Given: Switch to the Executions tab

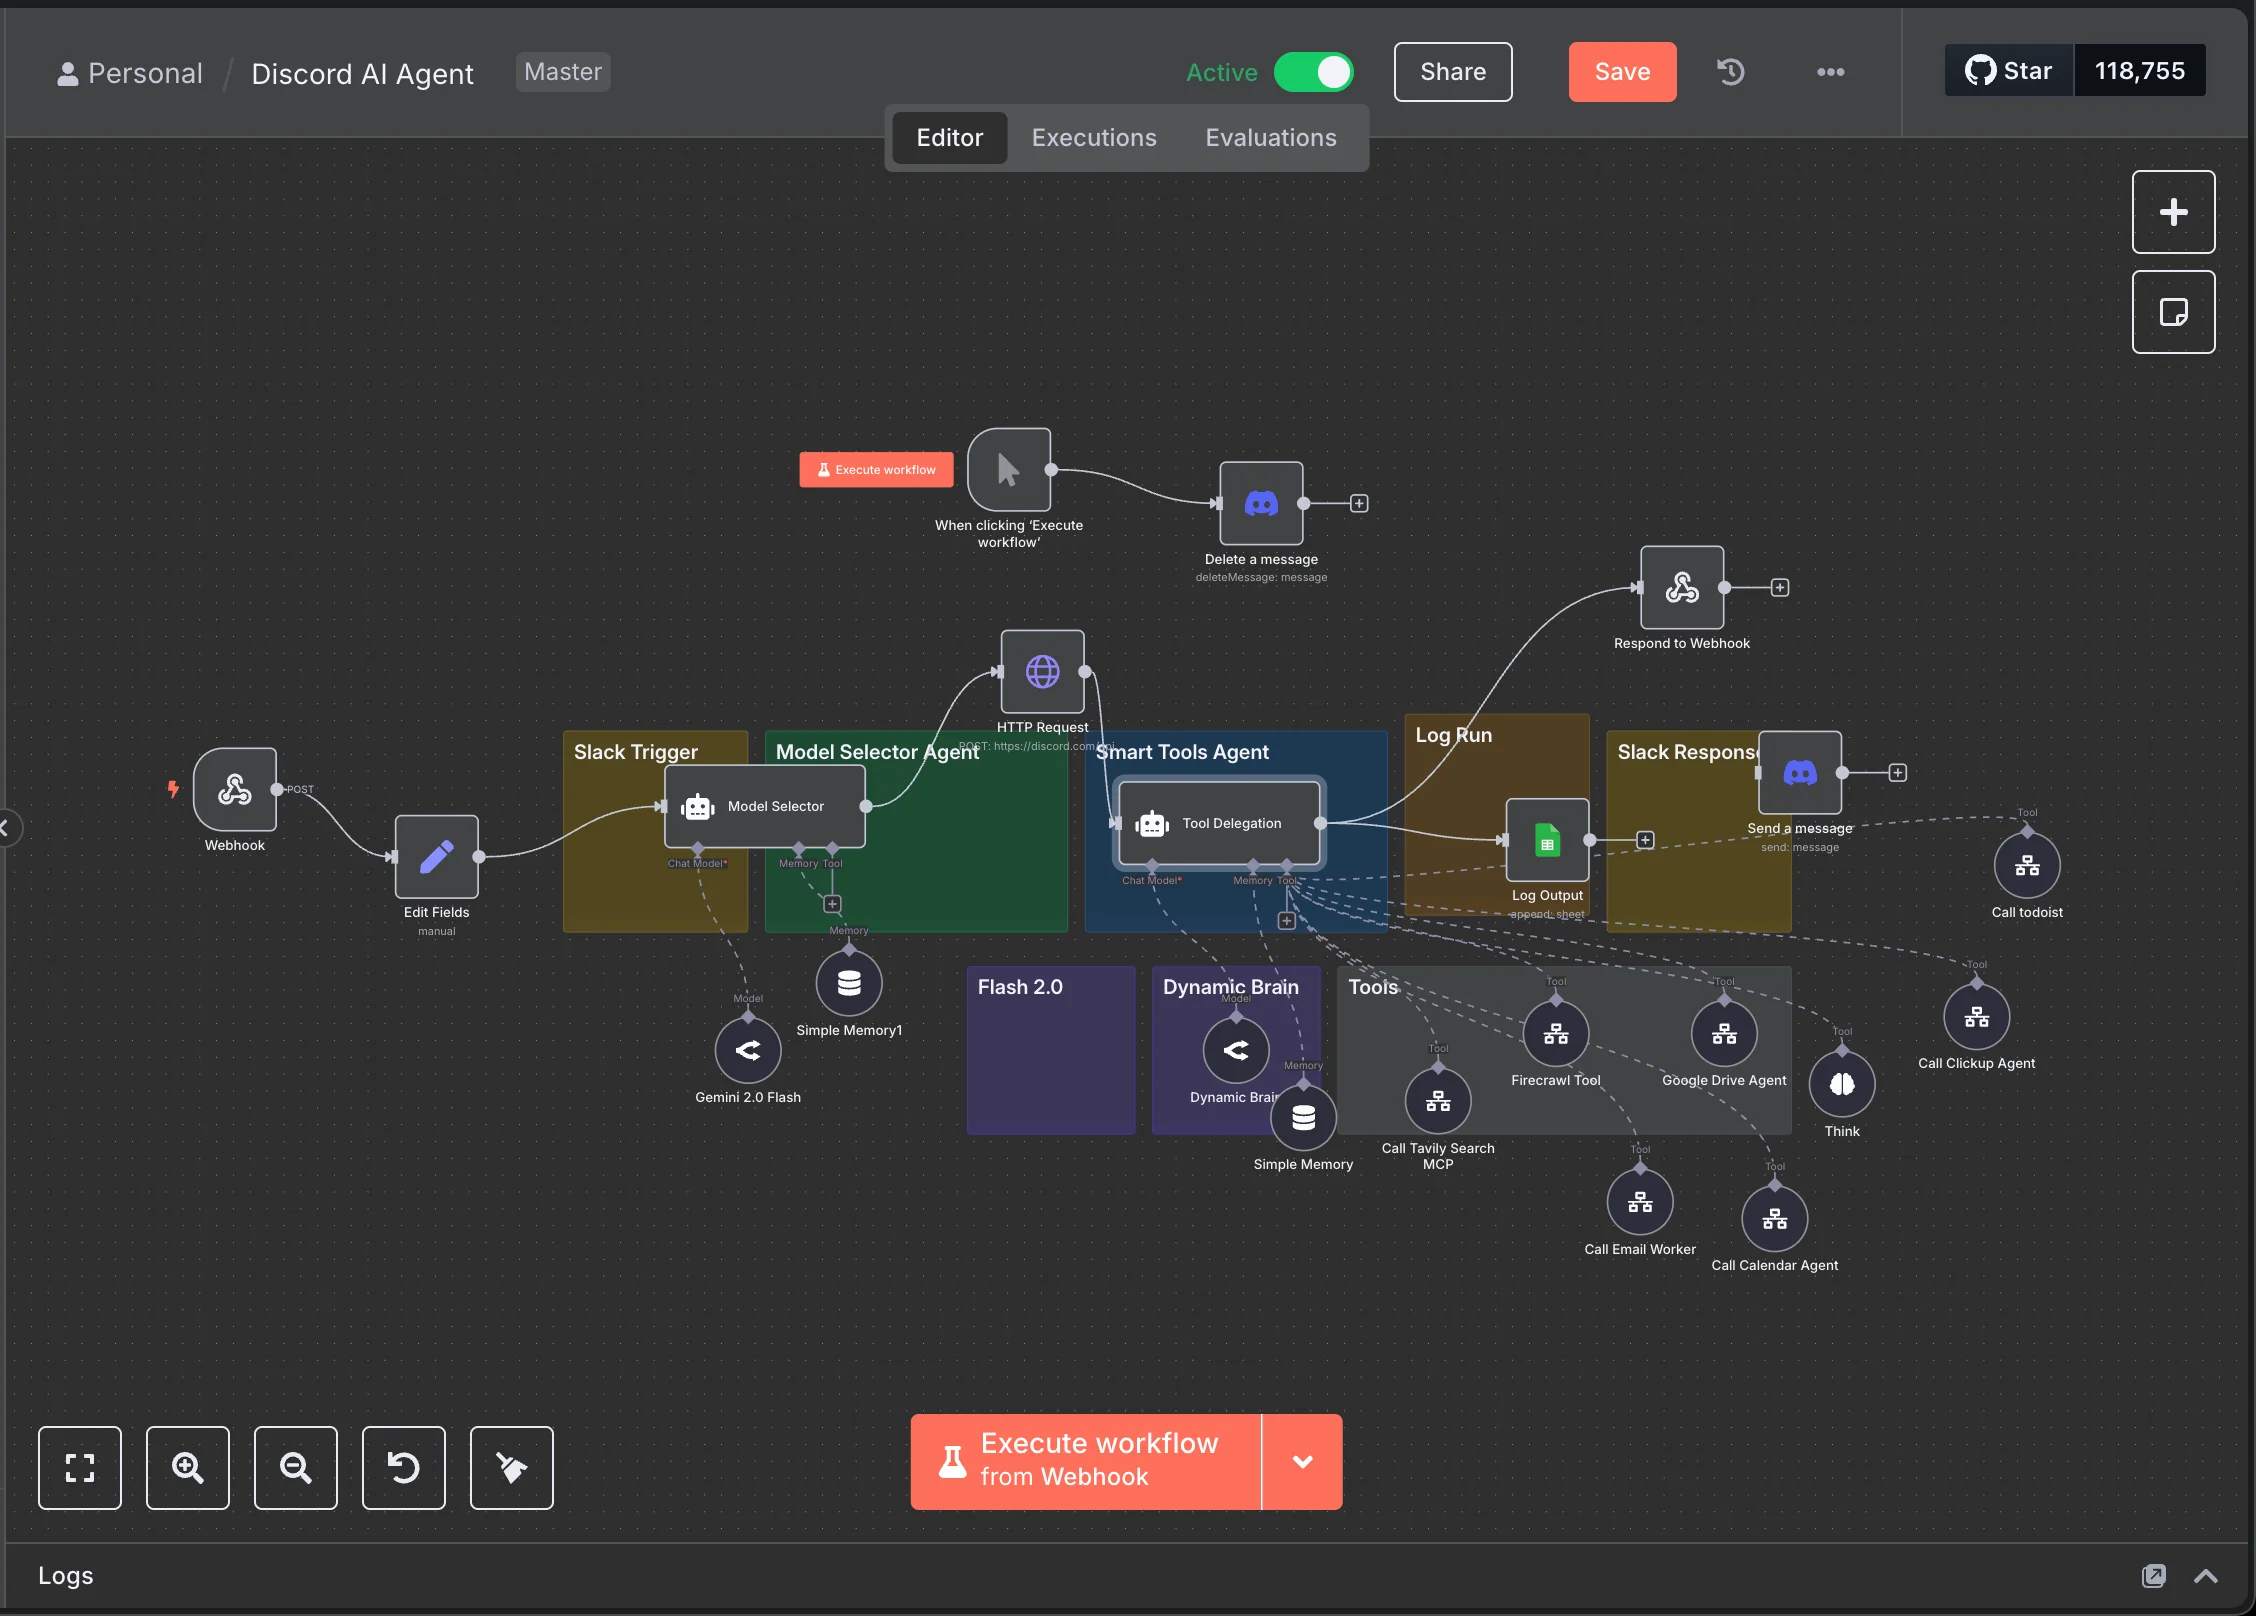Looking at the screenshot, I should point(1094,138).
